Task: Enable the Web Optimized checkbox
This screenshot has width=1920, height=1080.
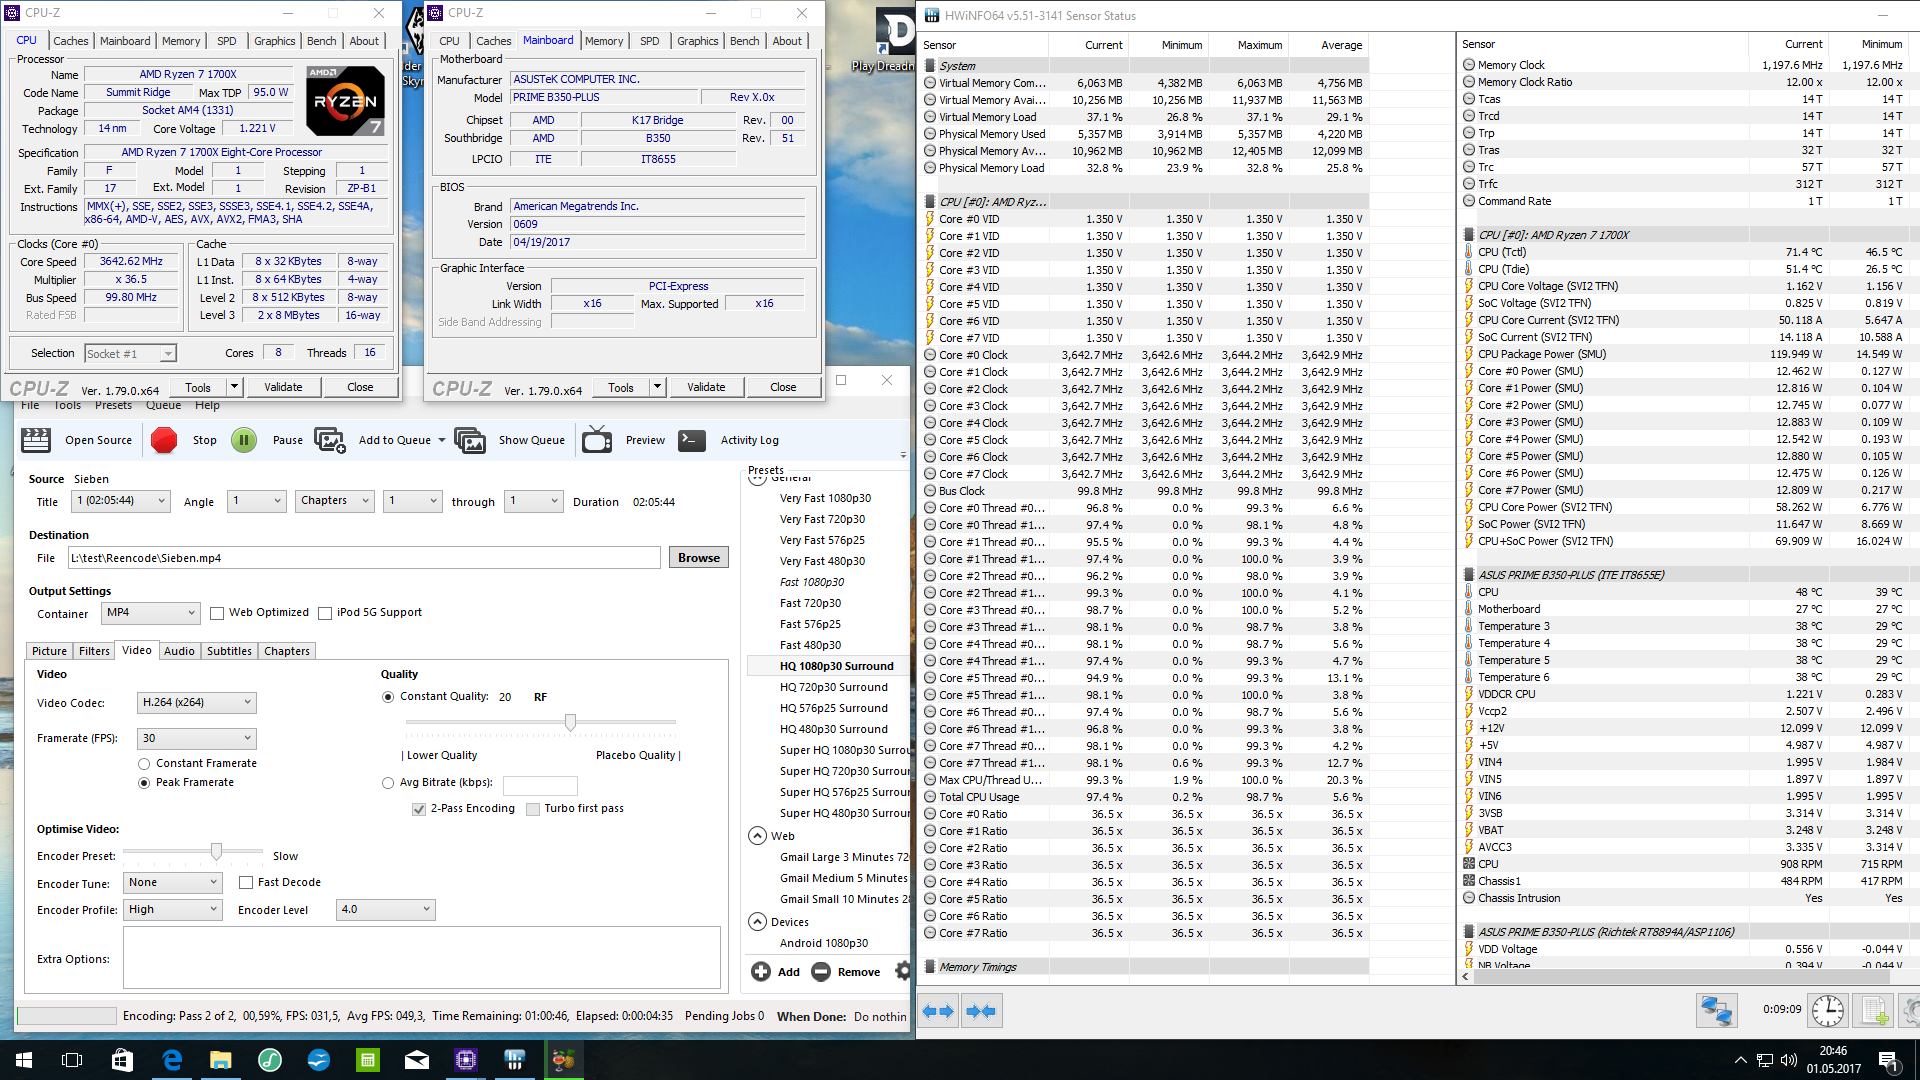Action: (x=217, y=613)
